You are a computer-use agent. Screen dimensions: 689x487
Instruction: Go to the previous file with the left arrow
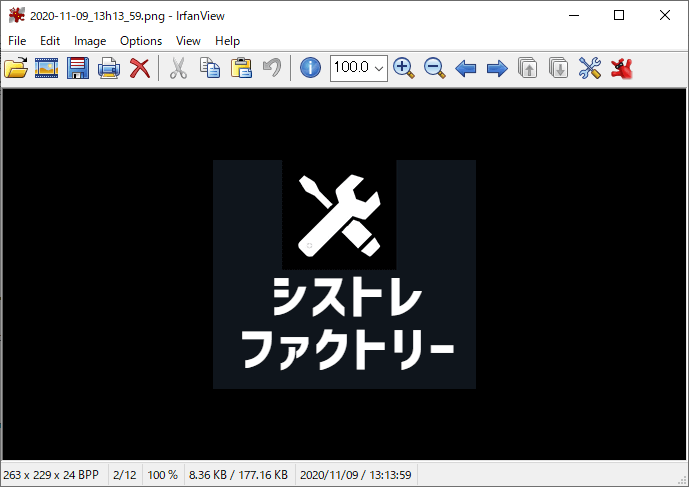coord(466,69)
